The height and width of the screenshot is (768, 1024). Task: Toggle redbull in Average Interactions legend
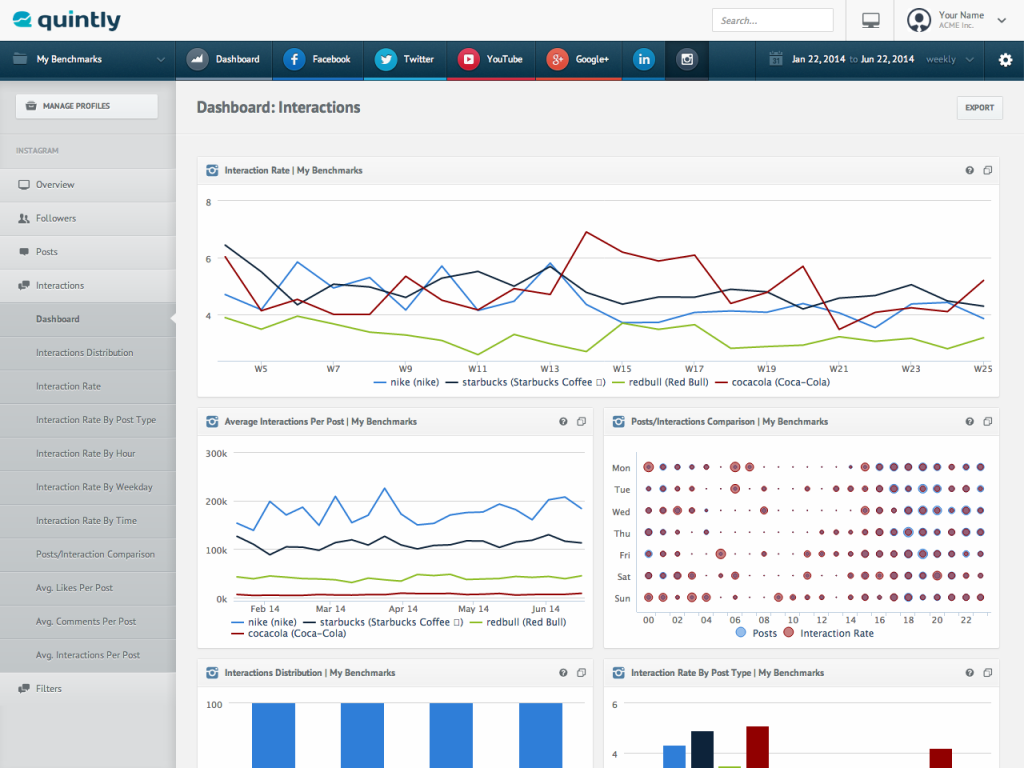[518, 622]
